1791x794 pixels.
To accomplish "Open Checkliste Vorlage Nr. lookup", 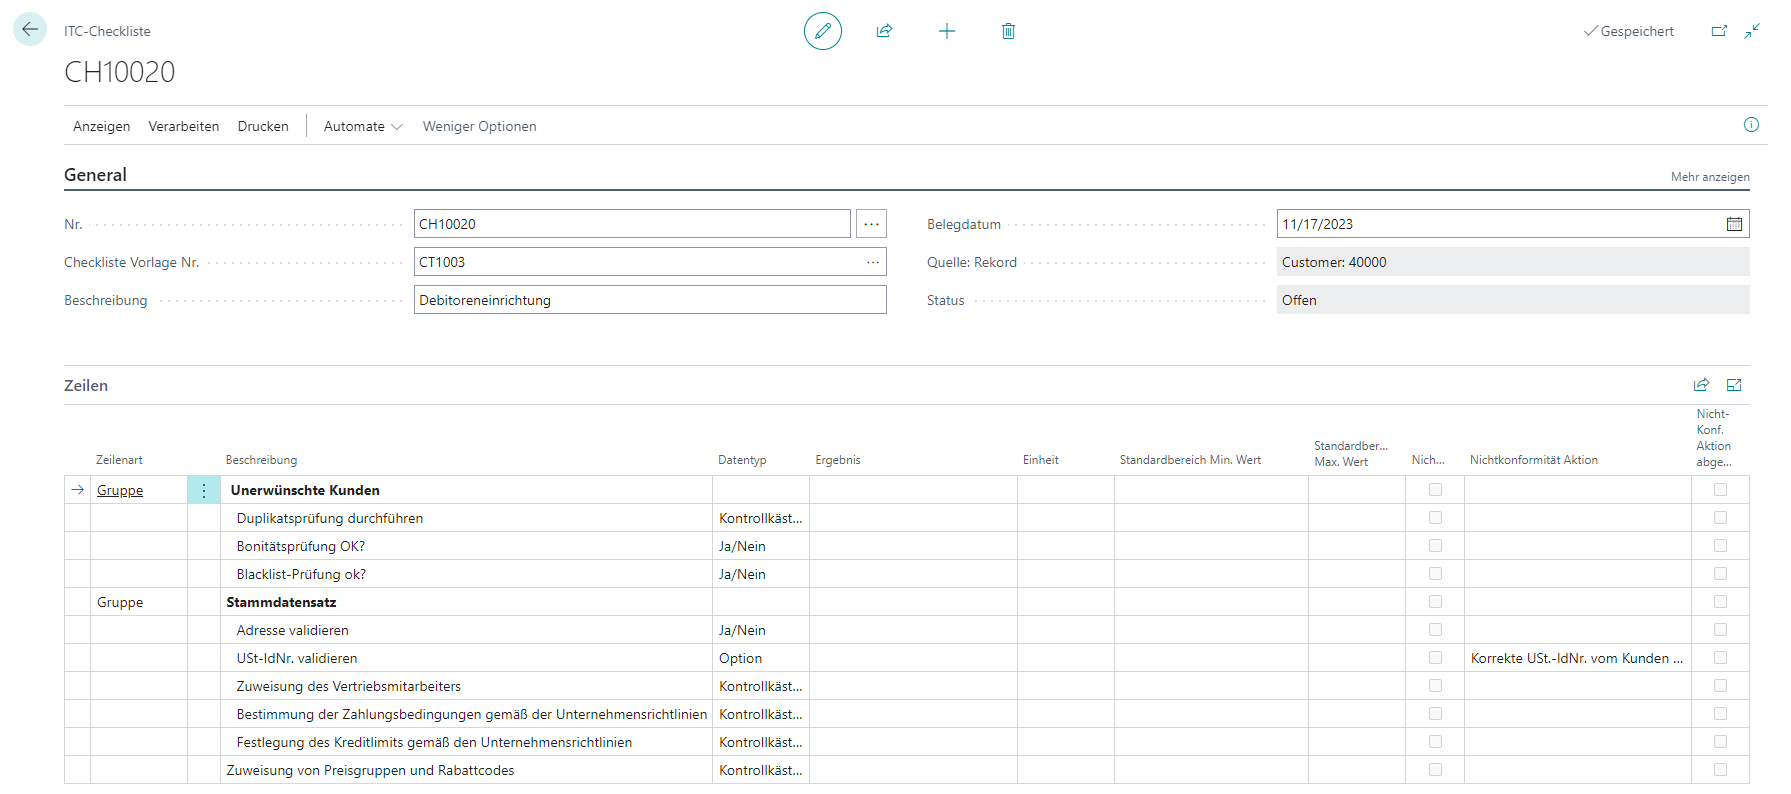I will pos(873,262).
